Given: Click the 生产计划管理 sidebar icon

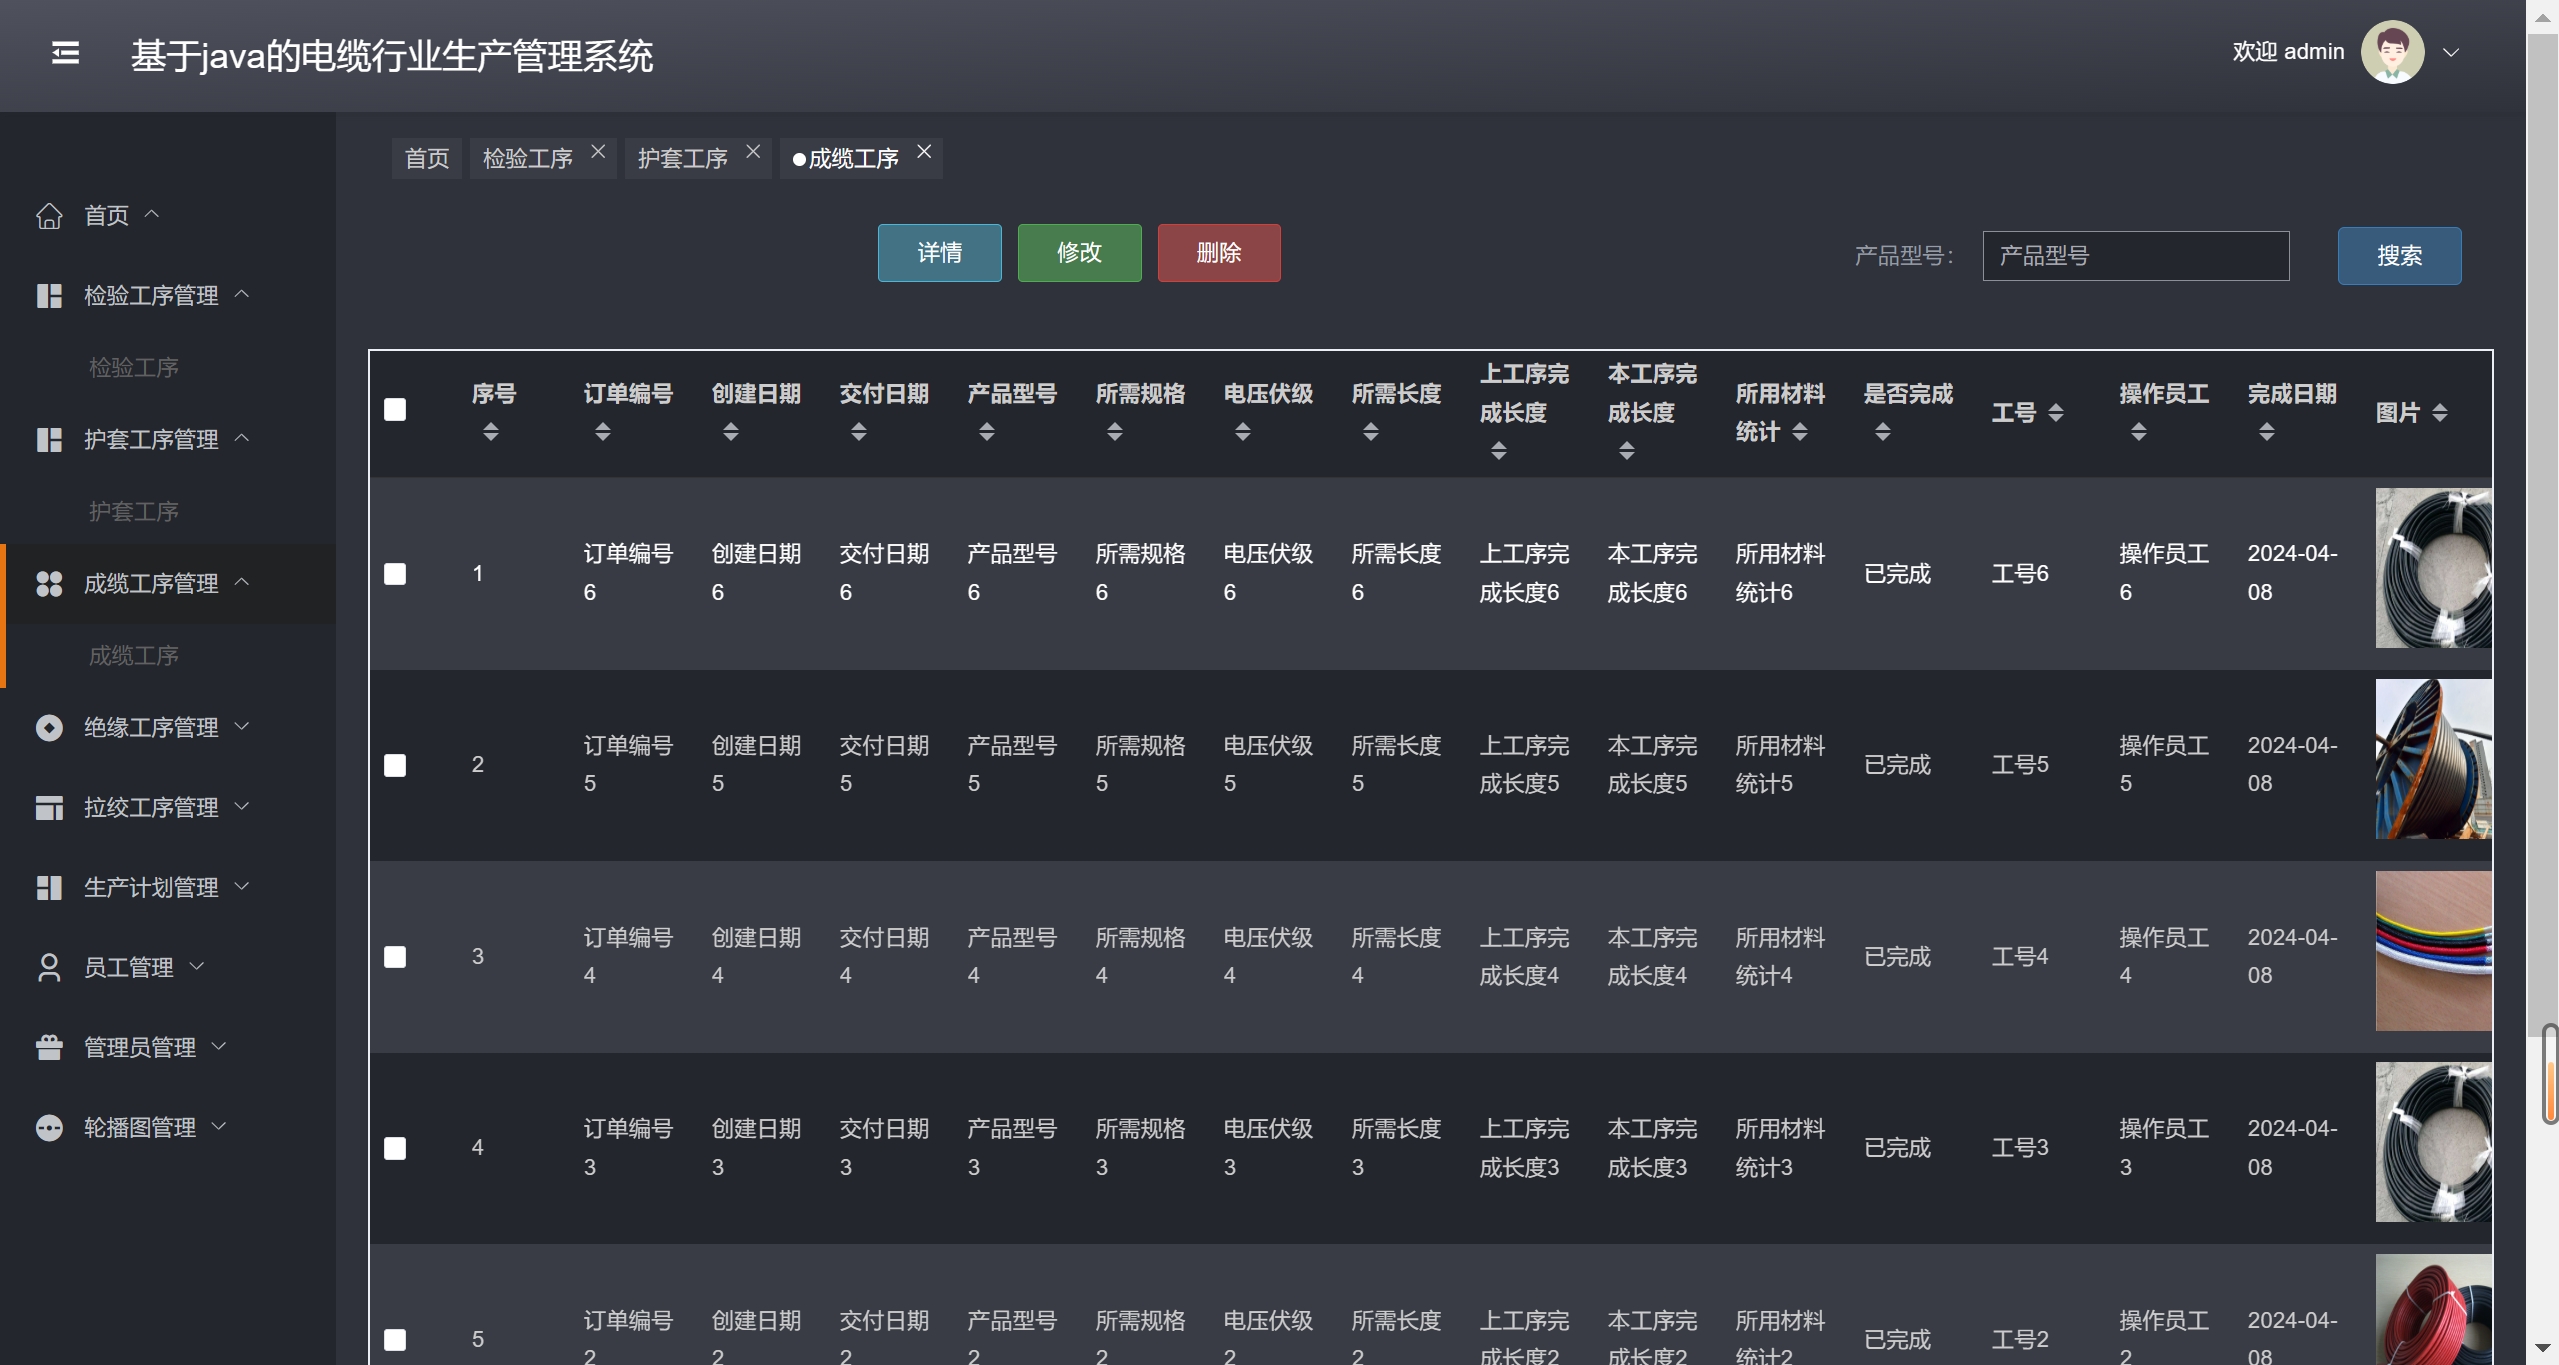Looking at the screenshot, I should 49,888.
